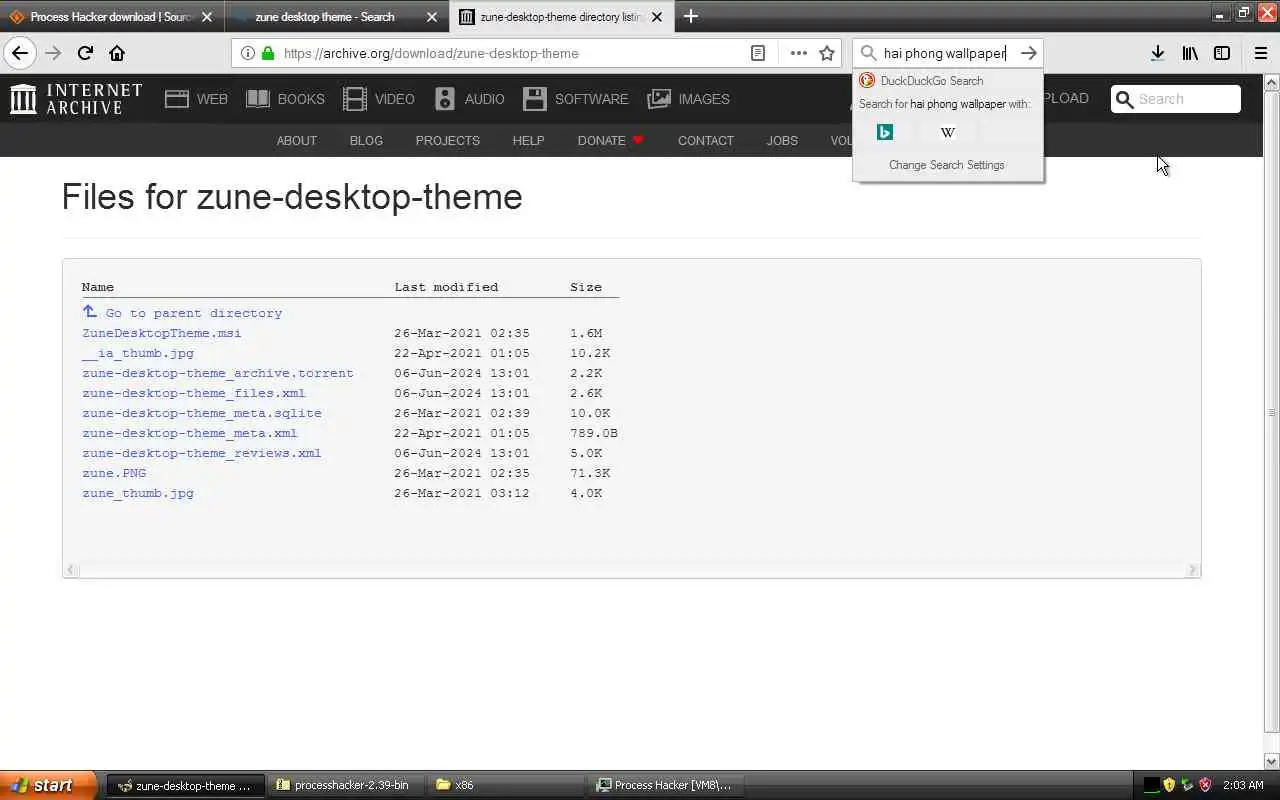Open the CONTACT page
1280x800 pixels.
(705, 140)
